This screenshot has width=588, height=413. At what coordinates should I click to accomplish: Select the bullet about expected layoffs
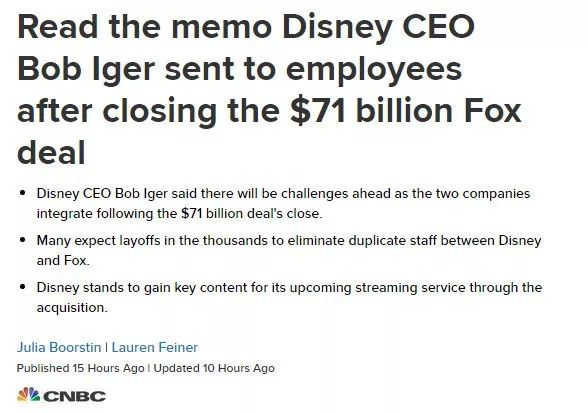(x=289, y=250)
